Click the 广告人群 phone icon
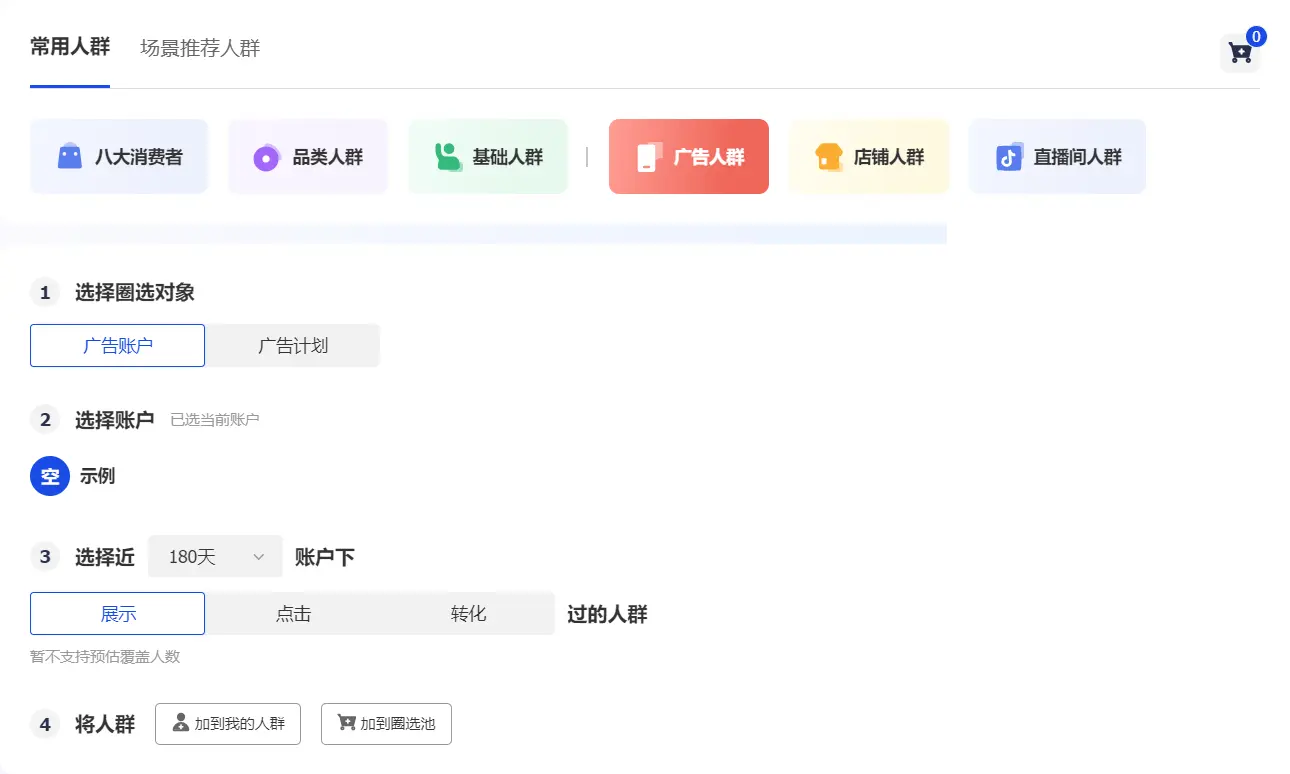Viewport: 1290px width, 774px height. tap(647, 157)
